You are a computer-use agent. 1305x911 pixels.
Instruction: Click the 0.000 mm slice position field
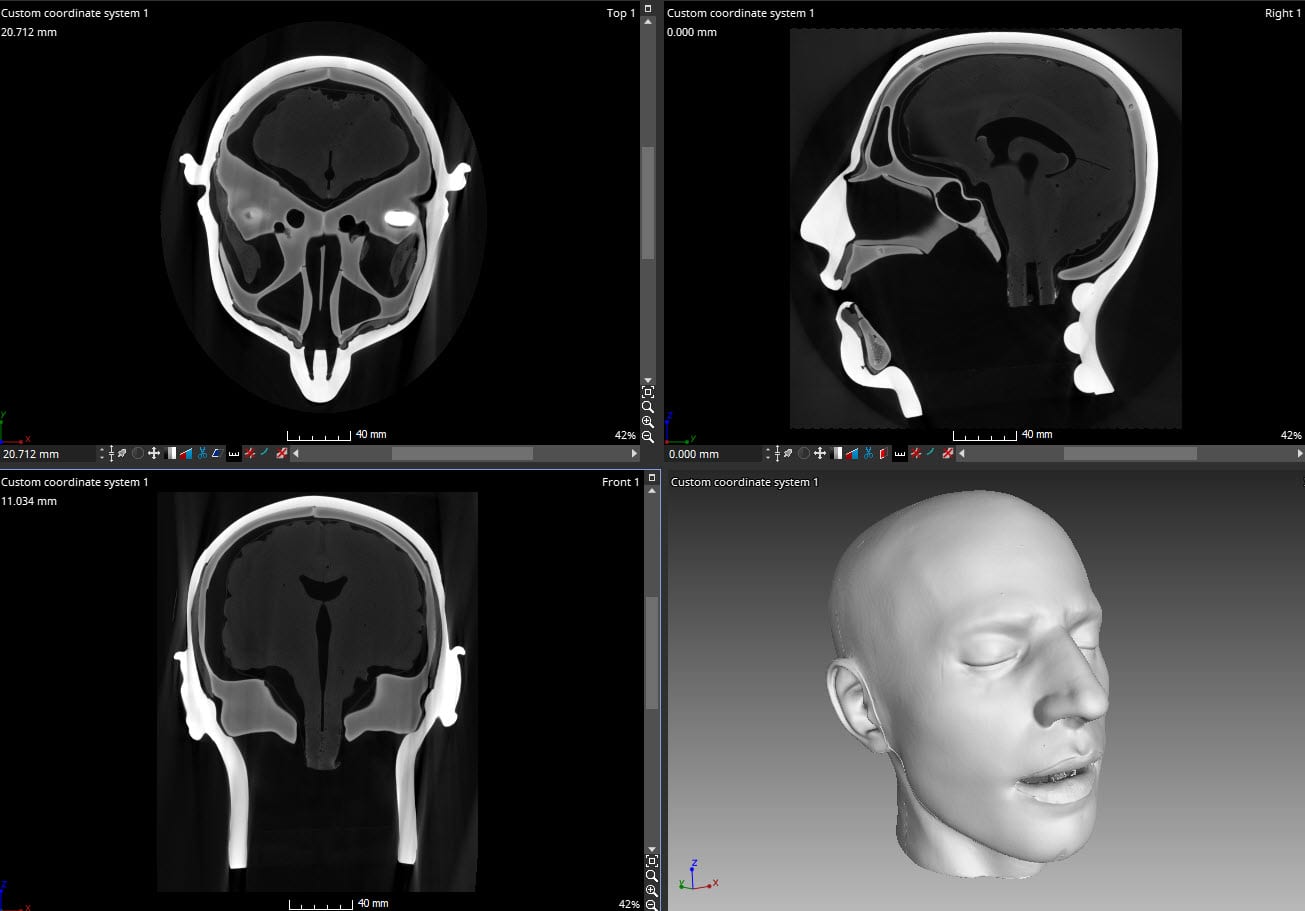point(714,454)
